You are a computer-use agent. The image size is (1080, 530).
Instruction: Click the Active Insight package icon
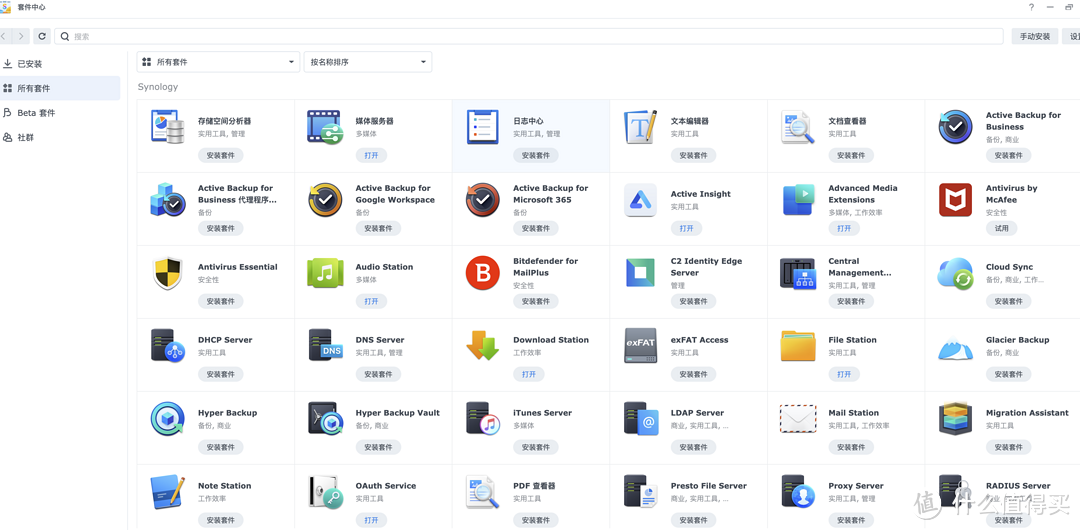[641, 200]
